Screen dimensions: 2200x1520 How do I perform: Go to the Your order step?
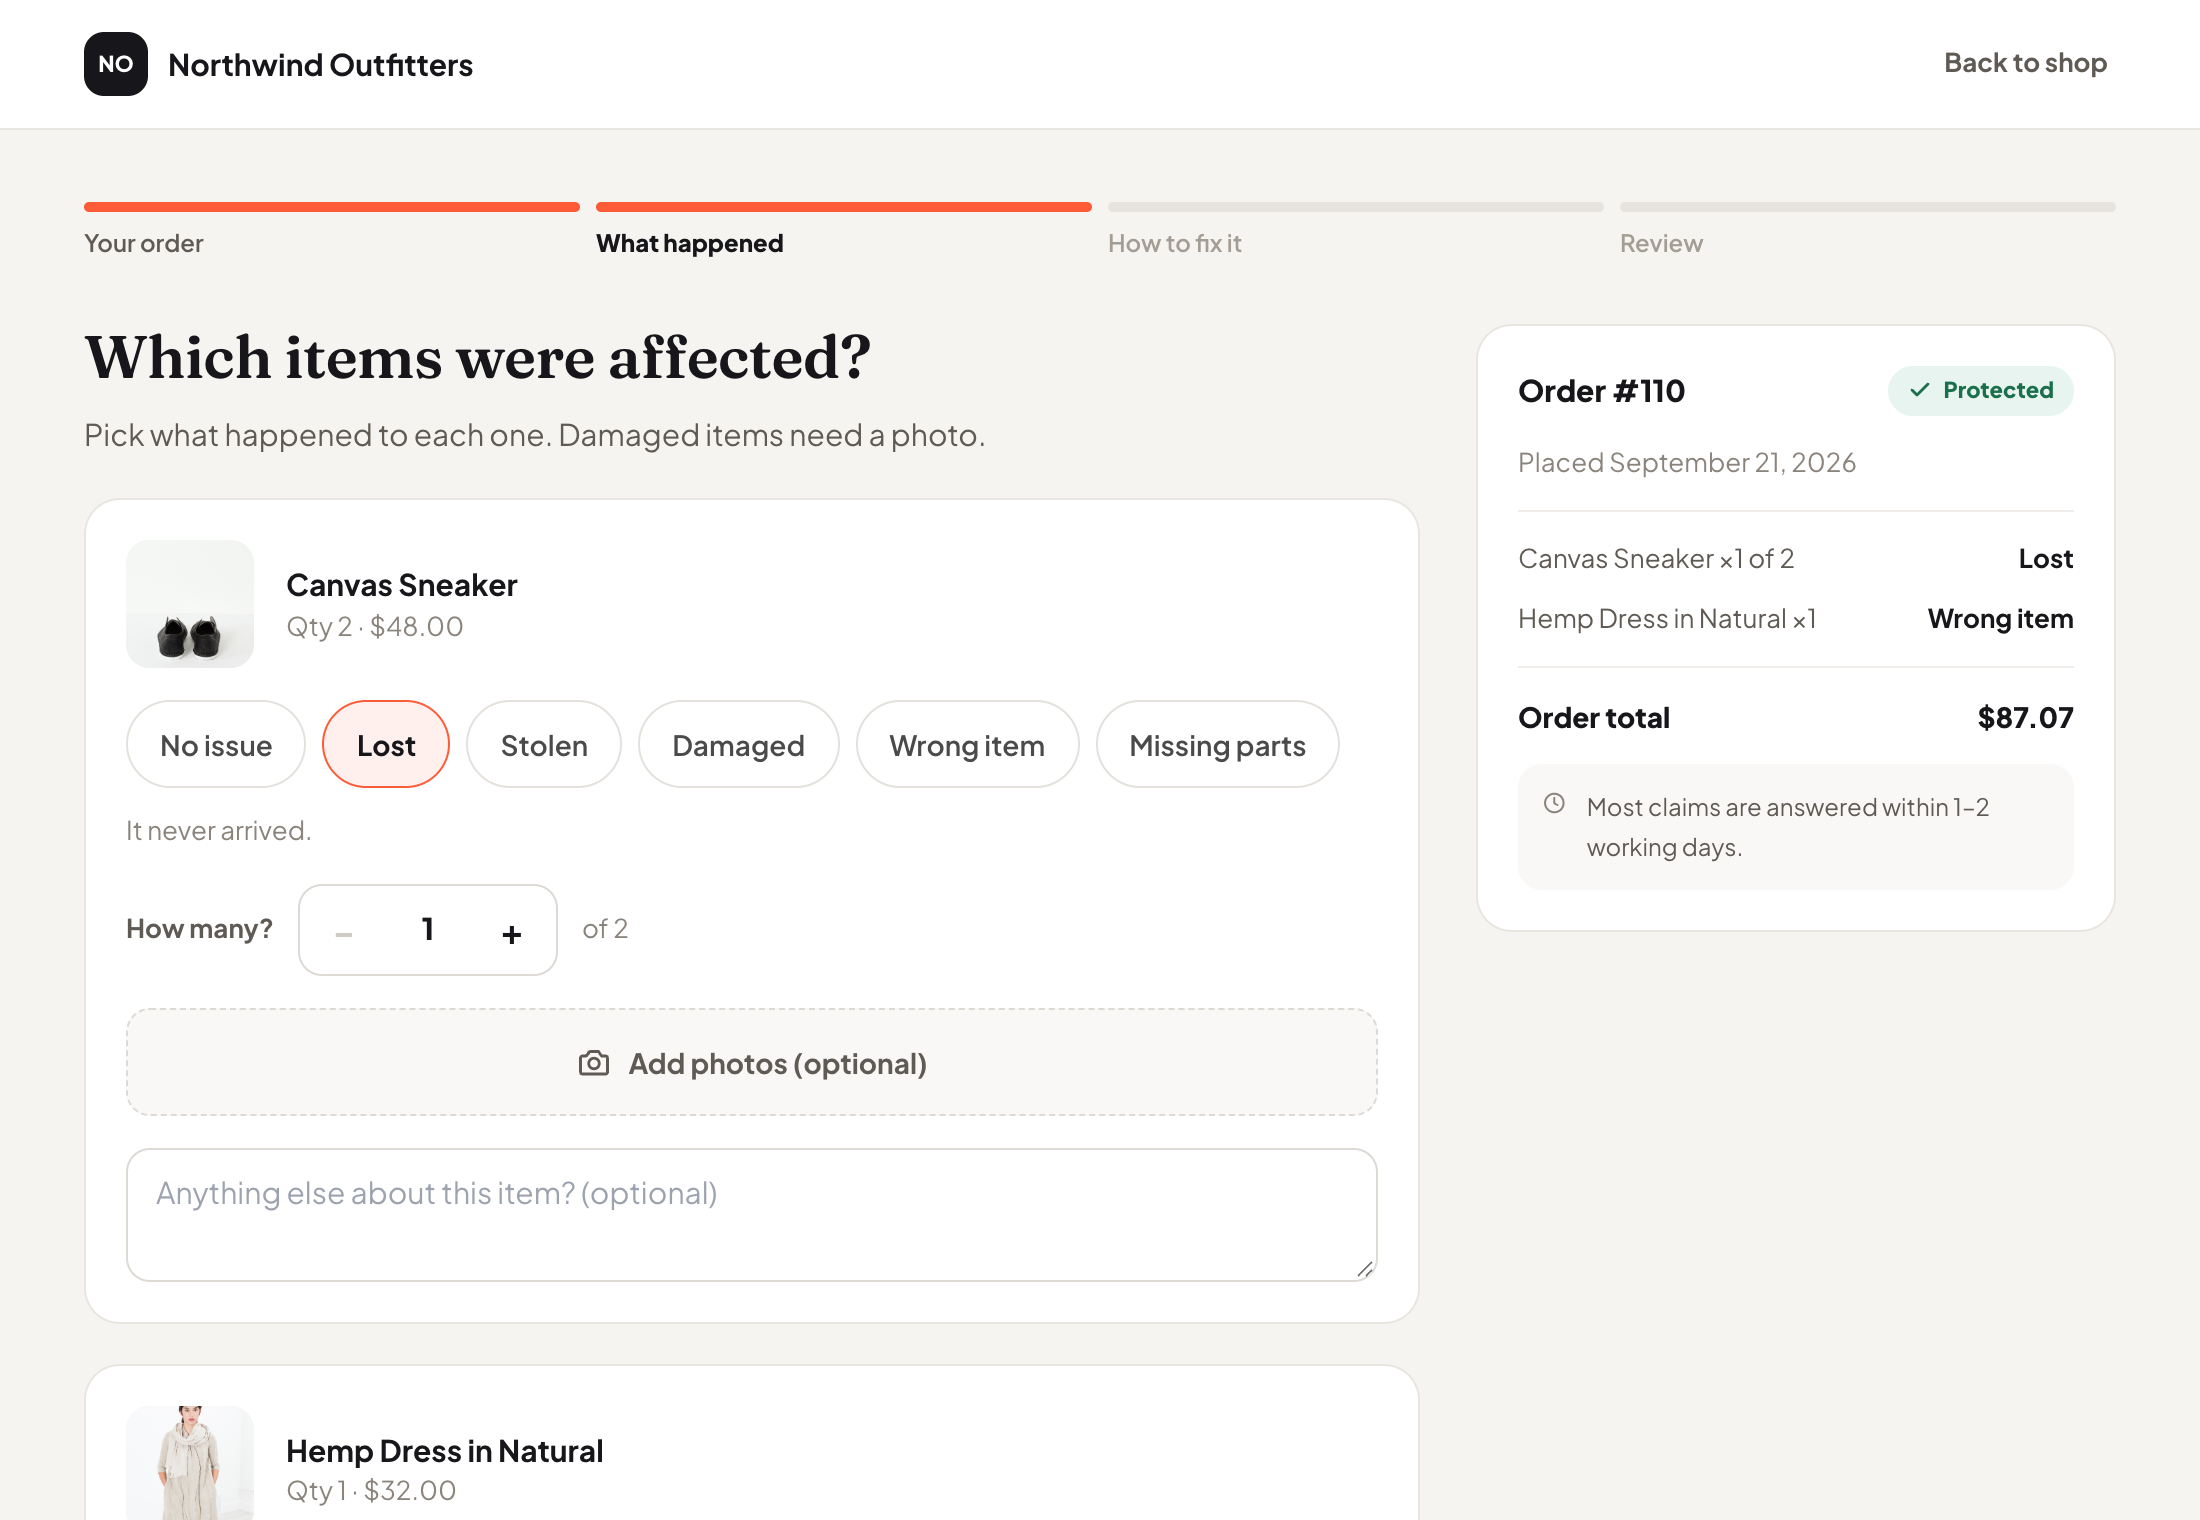click(143, 243)
